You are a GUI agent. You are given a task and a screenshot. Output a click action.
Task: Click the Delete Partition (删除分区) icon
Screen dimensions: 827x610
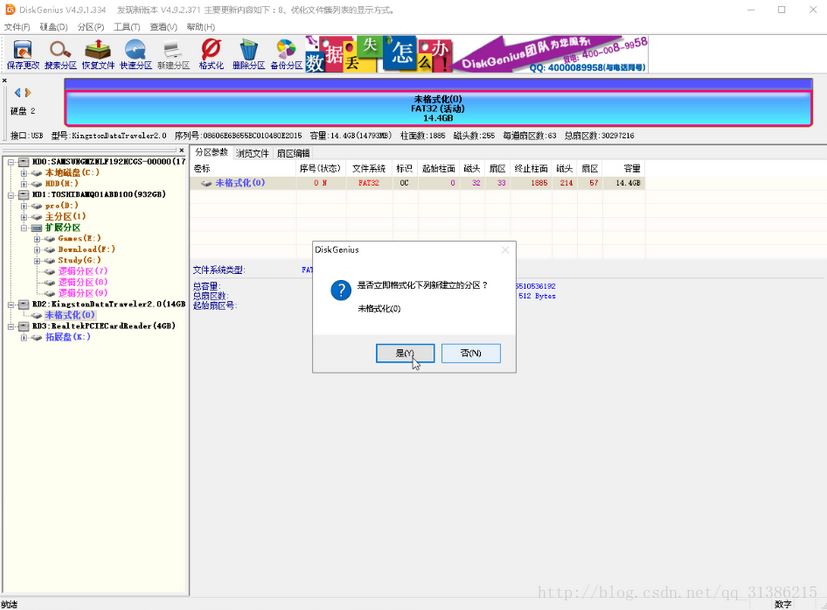(248, 54)
